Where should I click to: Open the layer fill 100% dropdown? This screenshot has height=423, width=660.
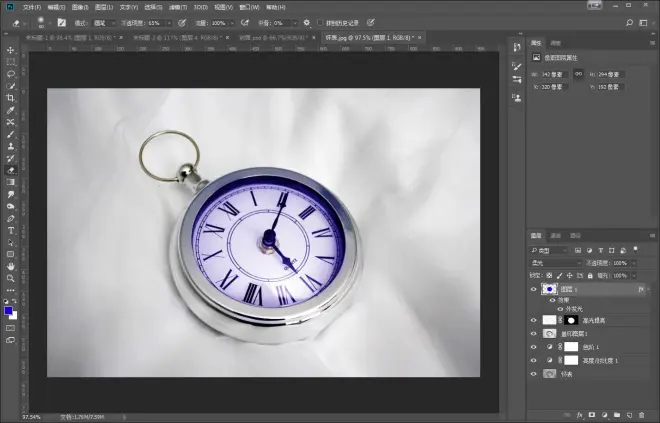(633, 276)
